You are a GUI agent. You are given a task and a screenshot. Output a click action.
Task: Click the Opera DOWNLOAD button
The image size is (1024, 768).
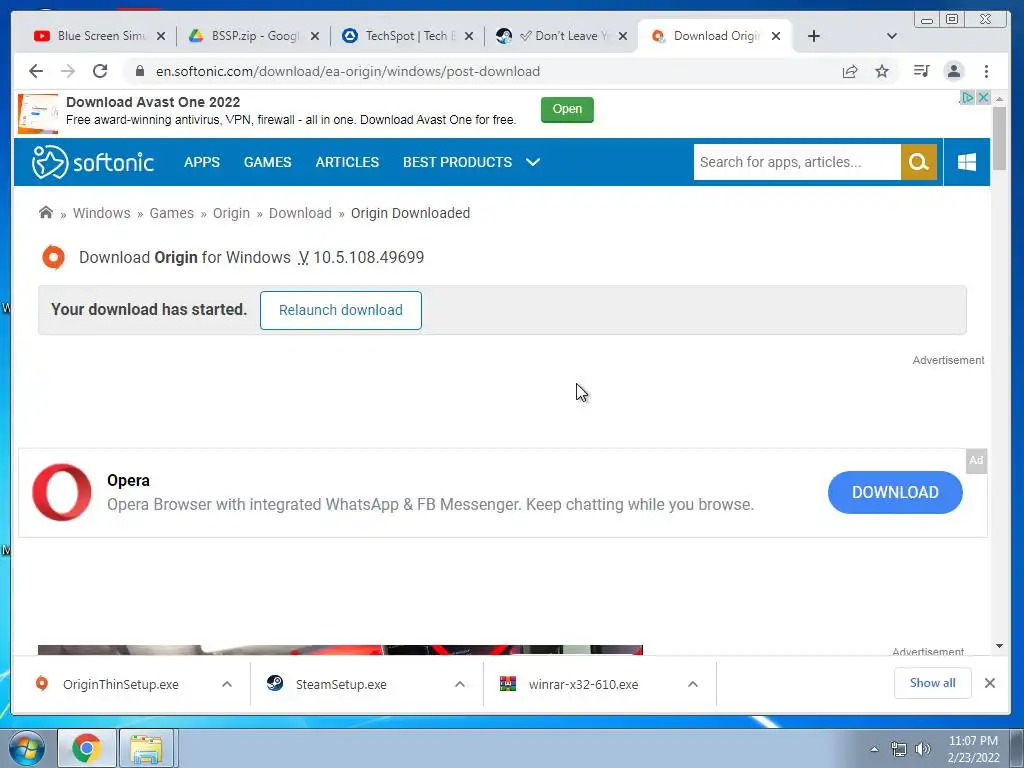click(895, 492)
